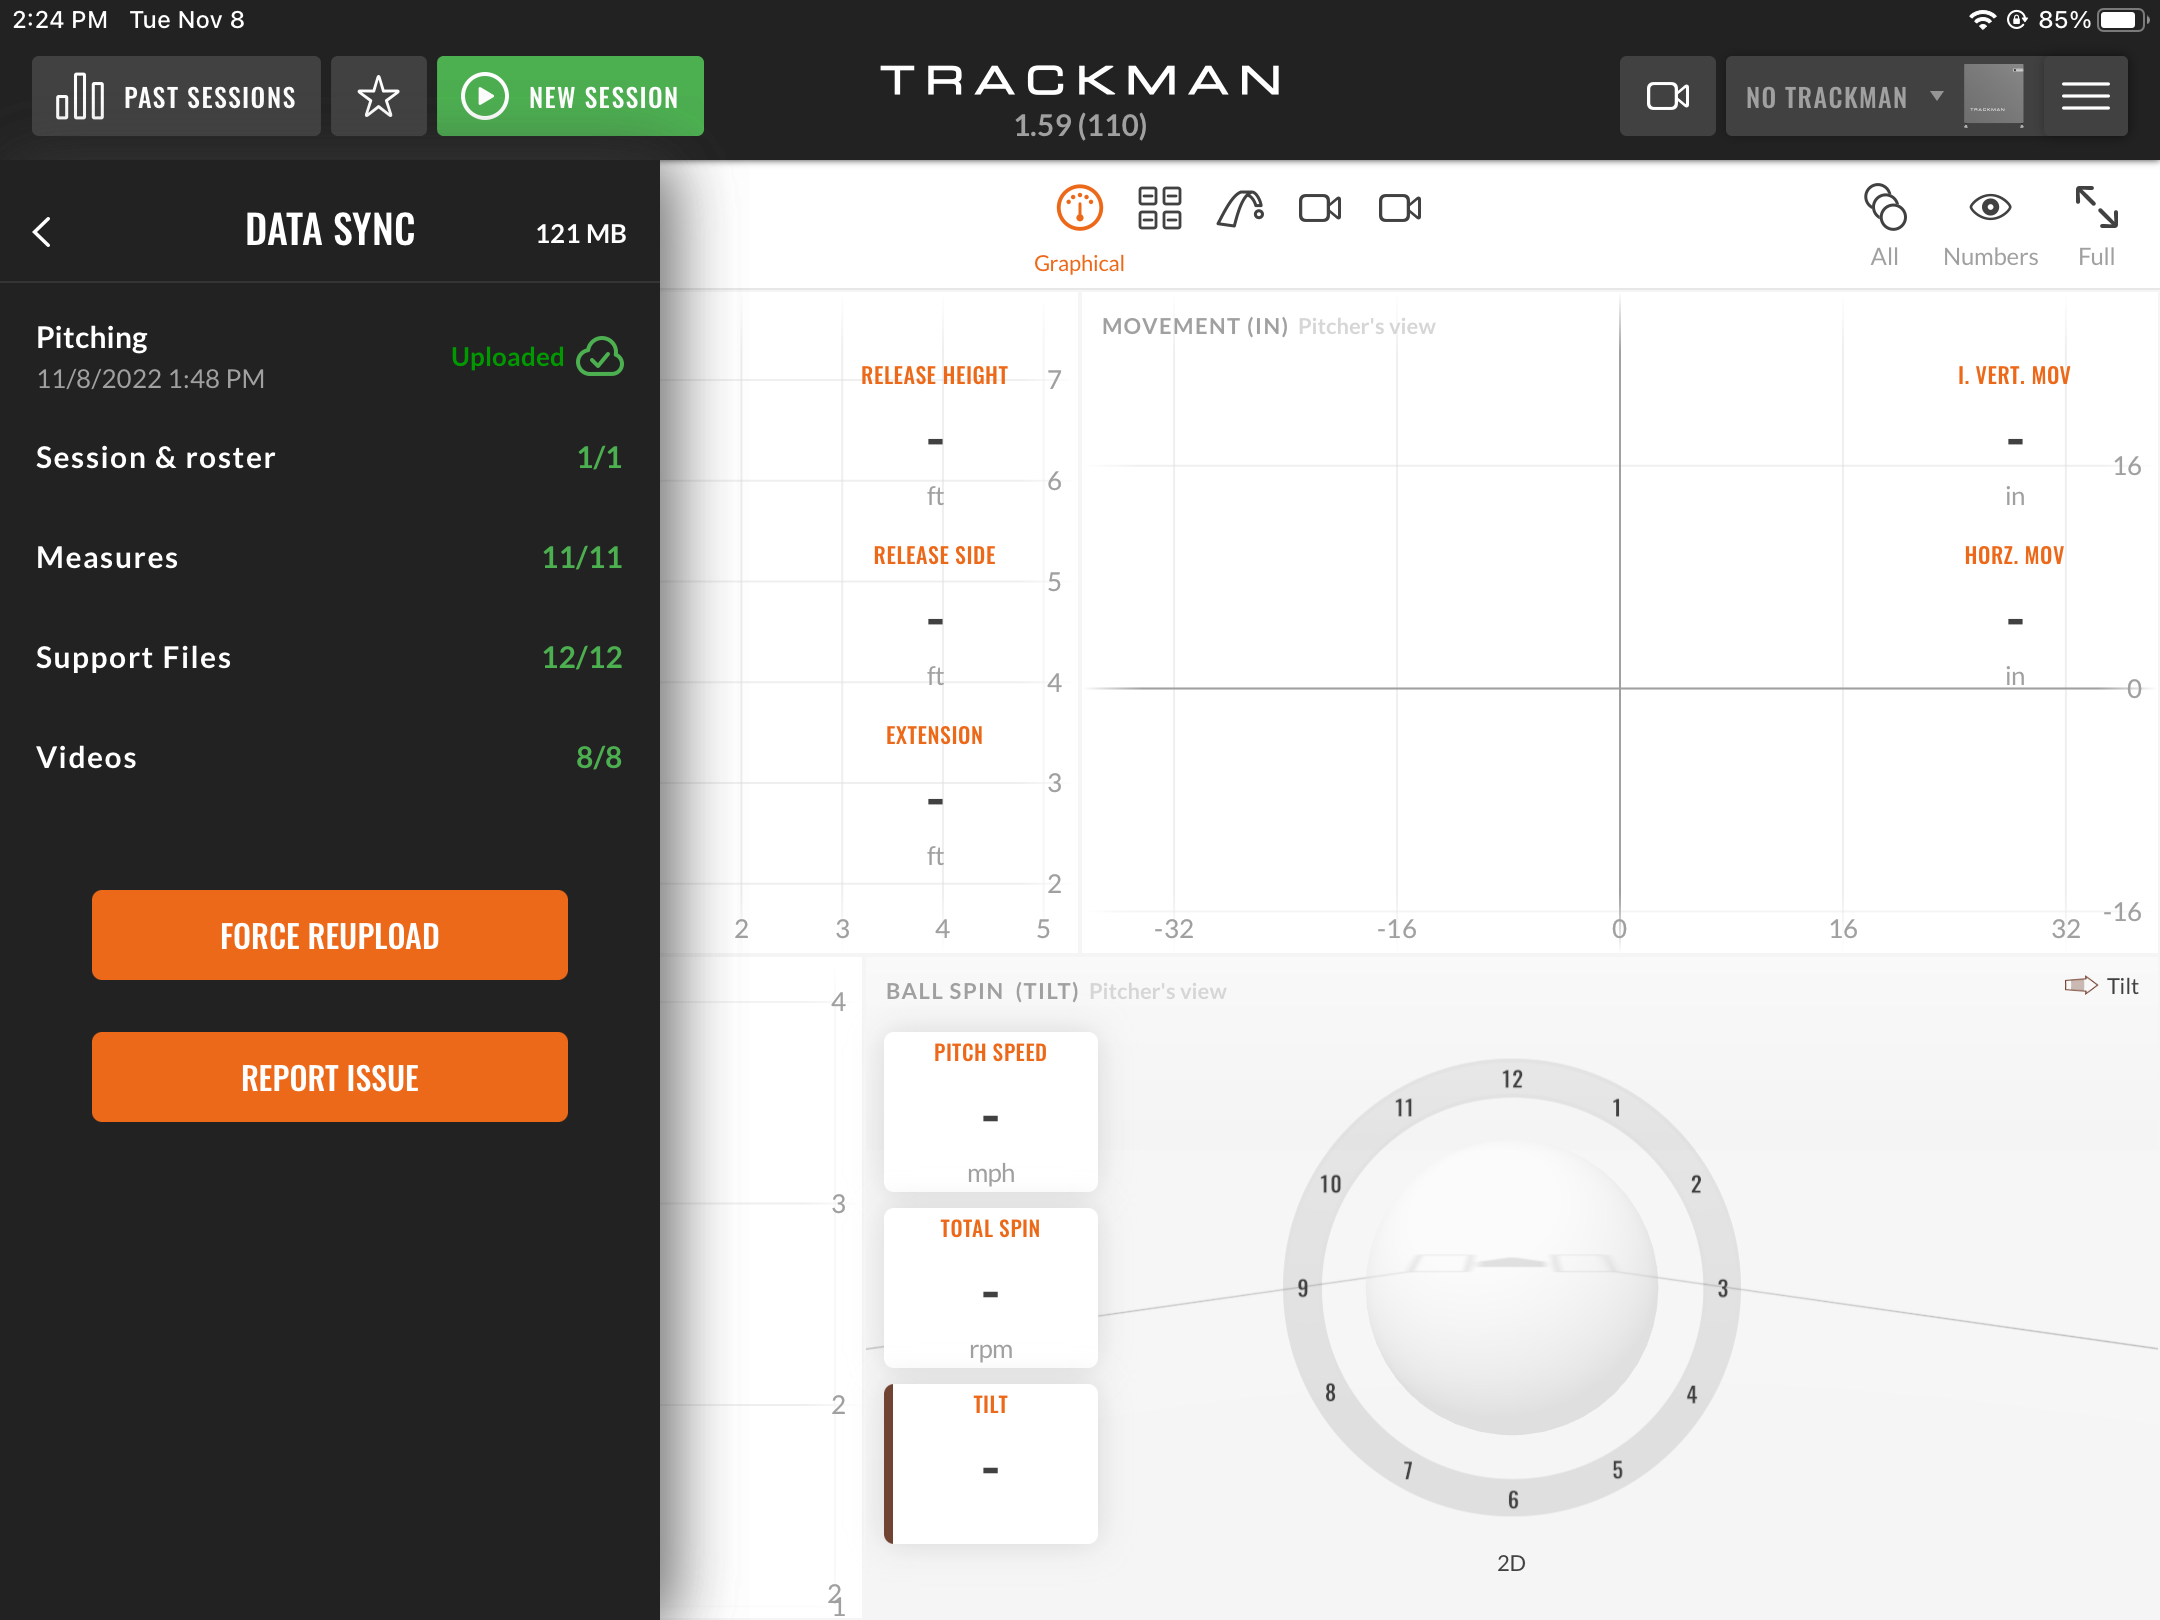Viewport: 2160px width, 1620px height.
Task: Select the Tilt metric card
Action: click(991, 1464)
